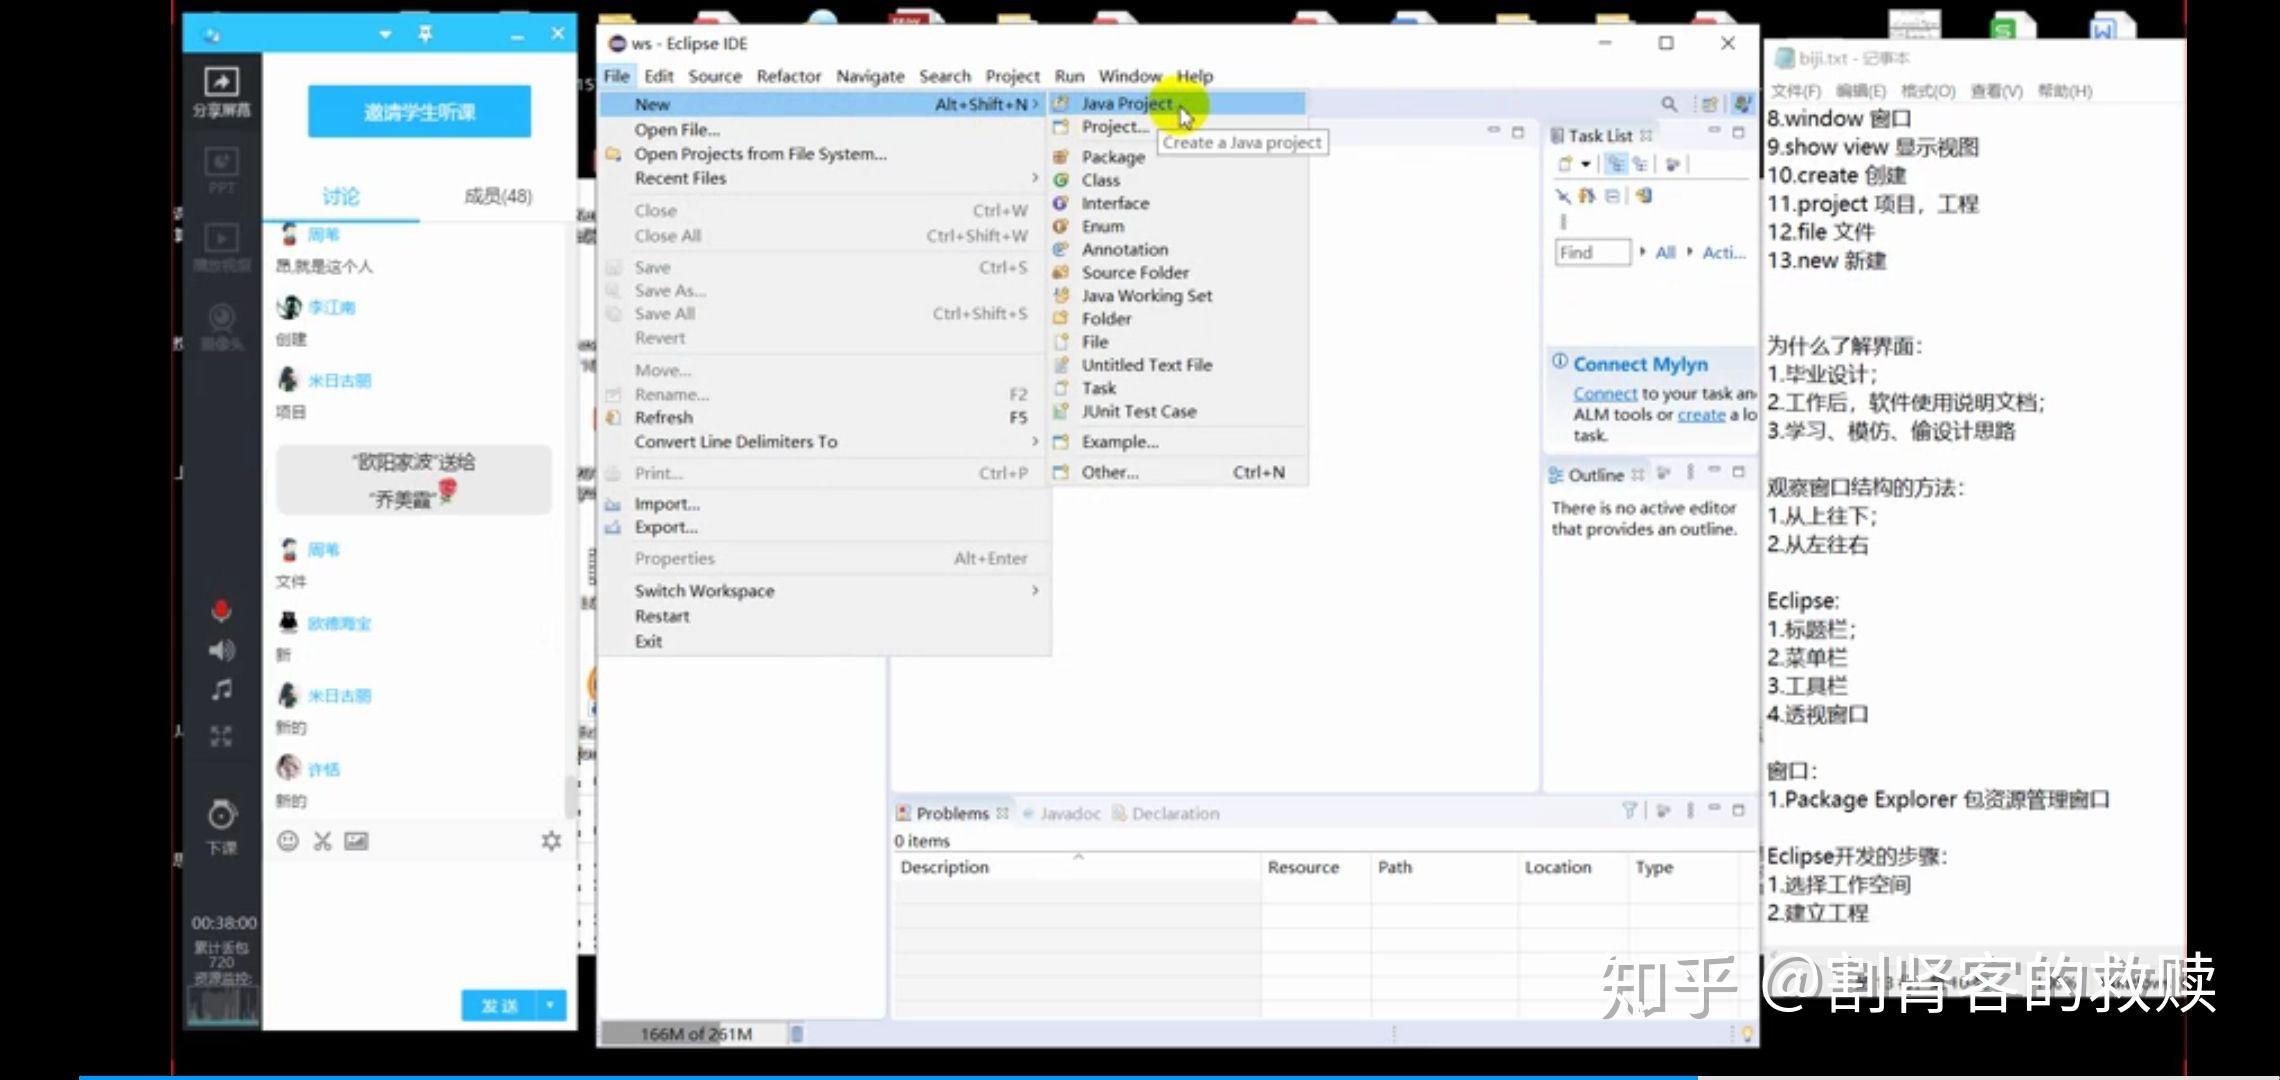The image size is (2280, 1080).
Task: Click the scissors screenshot icon in chat
Action: coord(322,841)
